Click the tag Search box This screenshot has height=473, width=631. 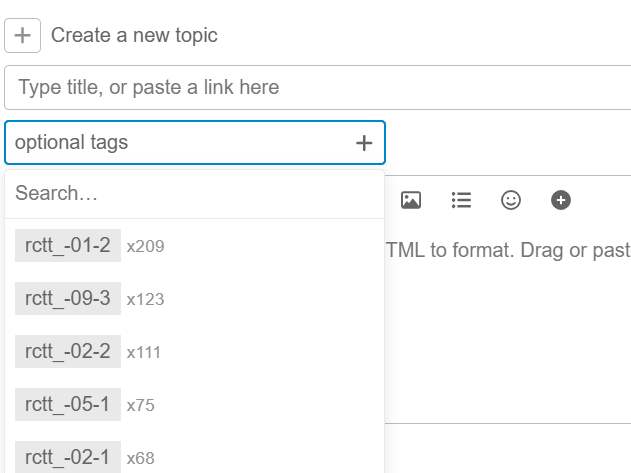194,194
